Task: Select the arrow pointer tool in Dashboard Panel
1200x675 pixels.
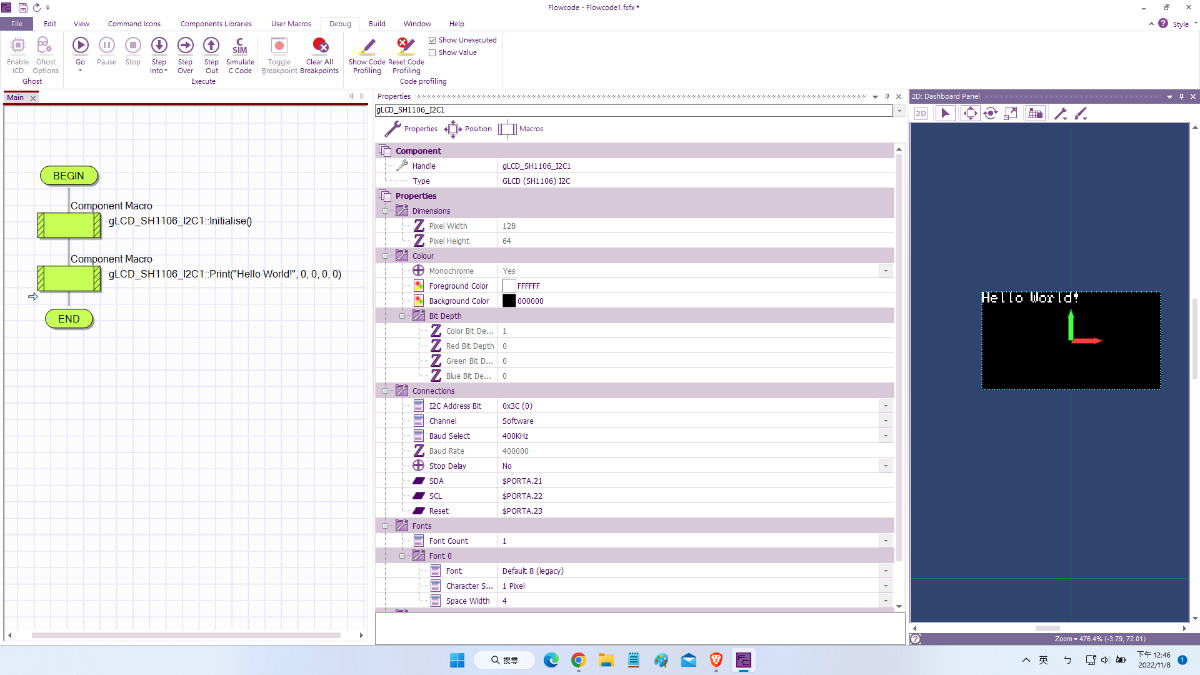Action: 947,113
